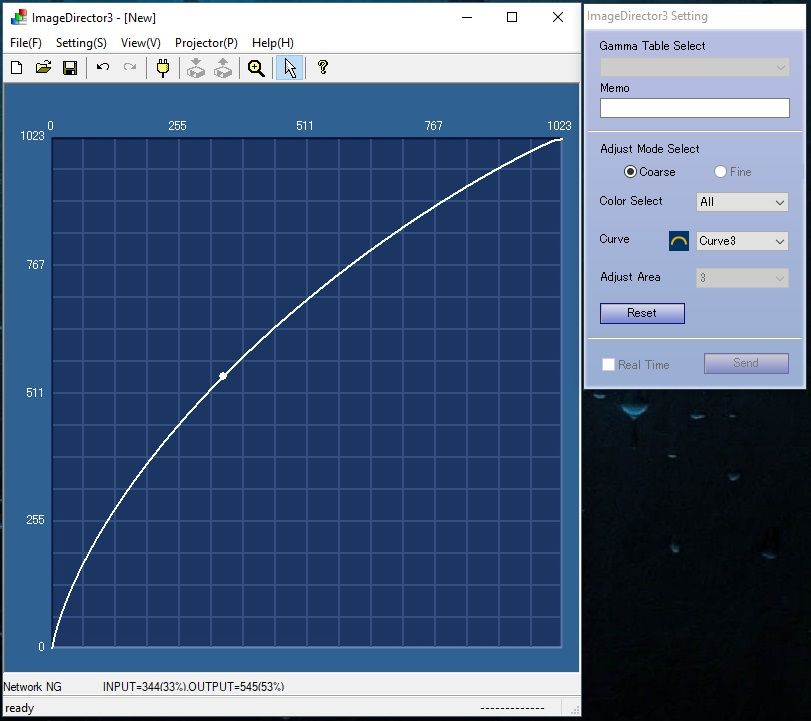811x721 pixels.
Task: Save using the floppy disk icon
Action: (70, 68)
